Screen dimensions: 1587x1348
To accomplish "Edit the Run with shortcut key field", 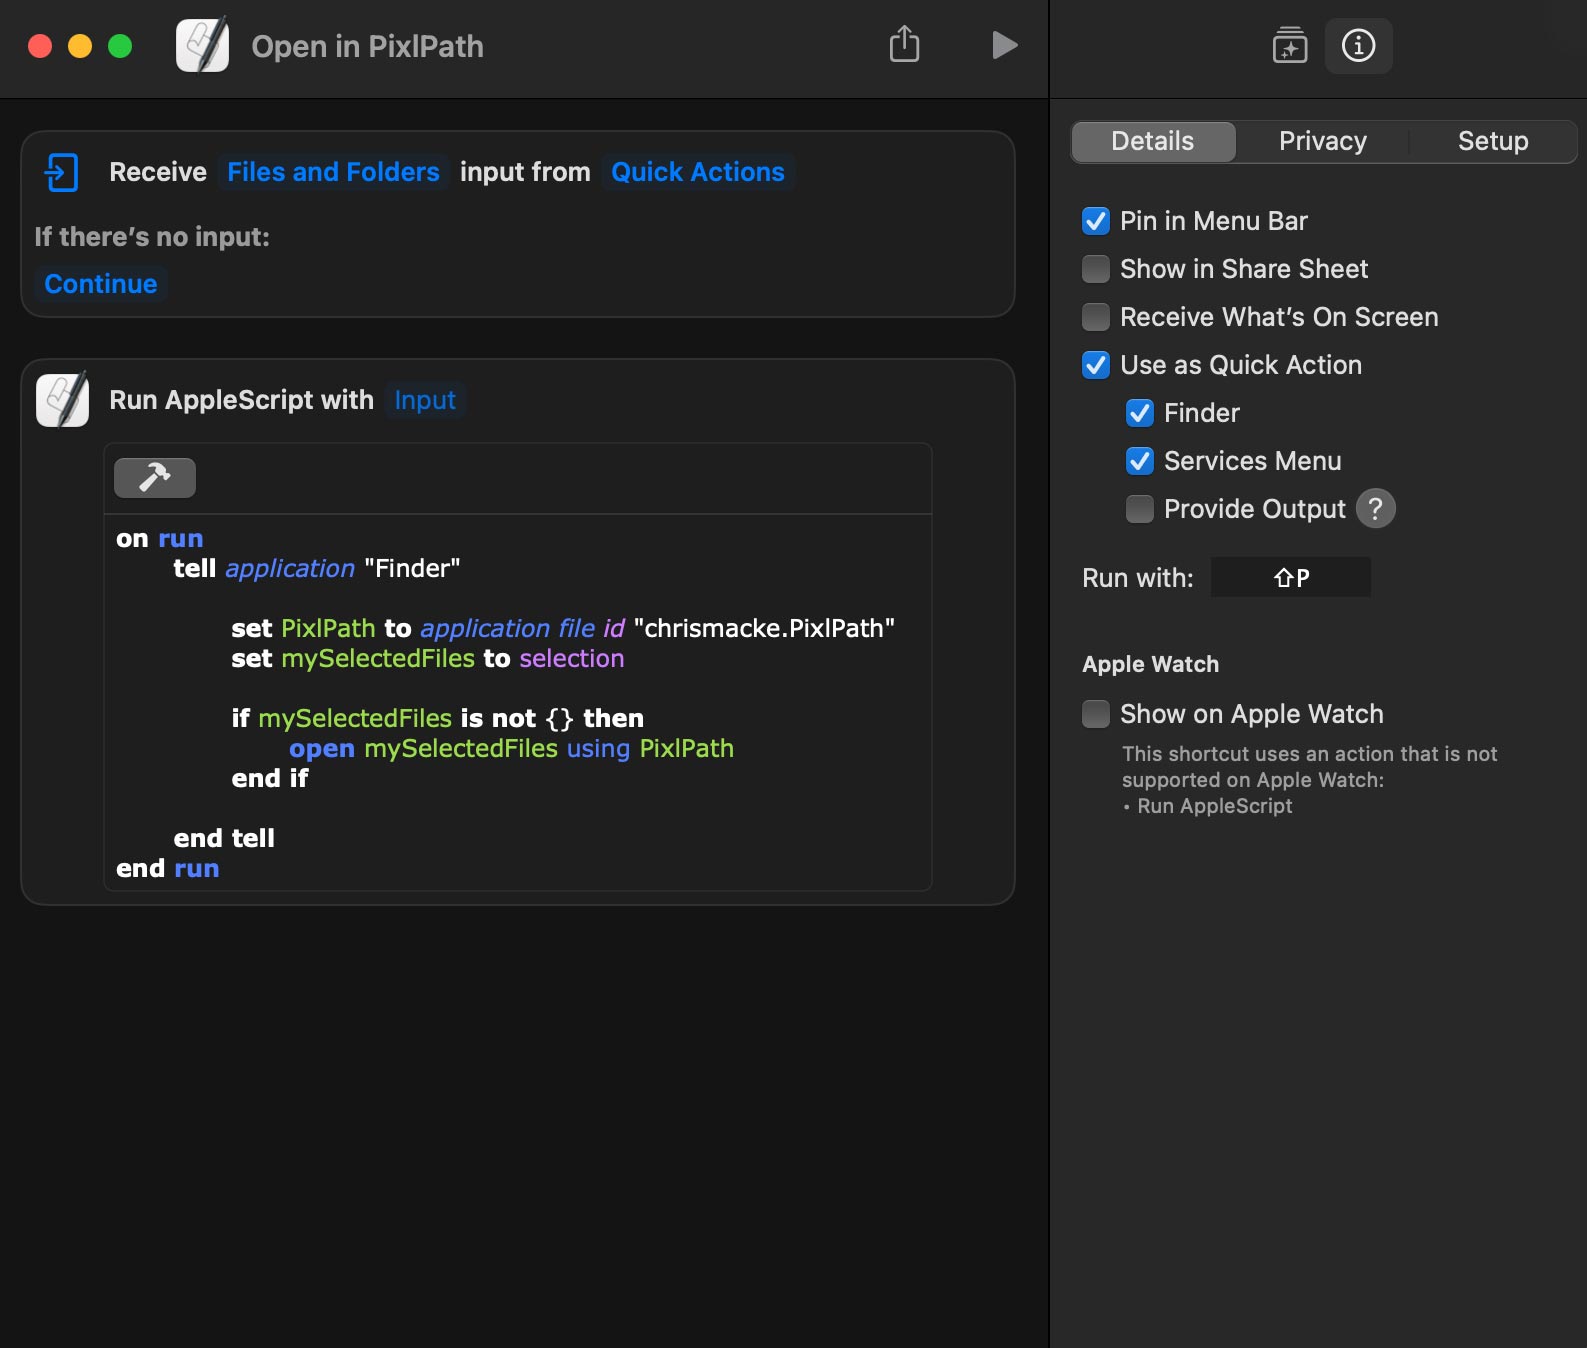I will (x=1290, y=577).
